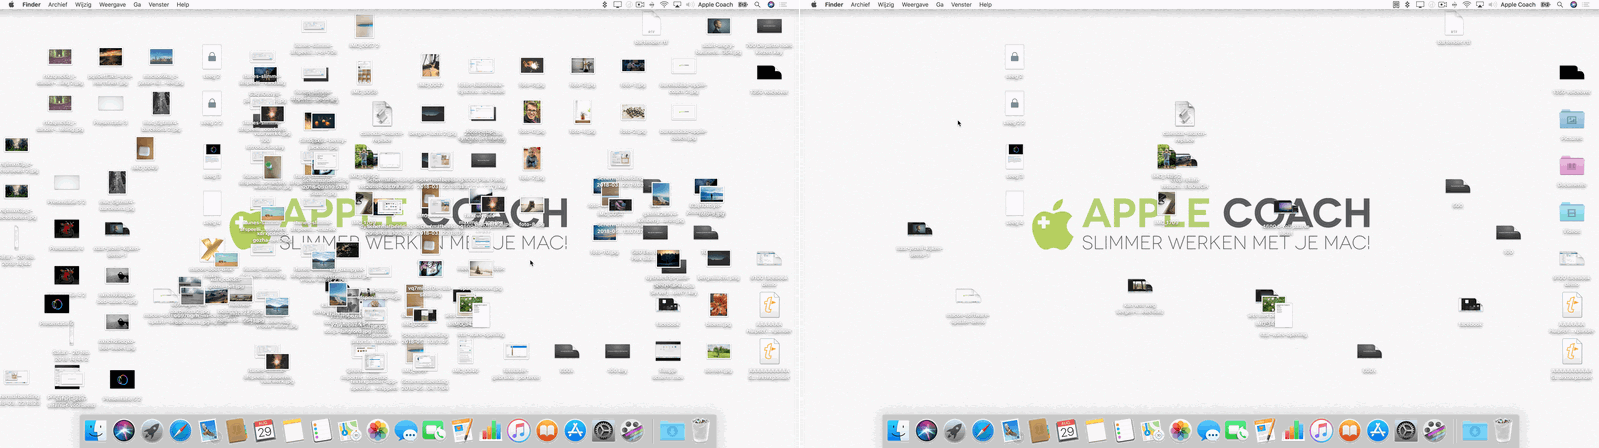The height and width of the screenshot is (448, 1599).
Task: Open Downloads folder in the right Dock
Action: 1475,431
